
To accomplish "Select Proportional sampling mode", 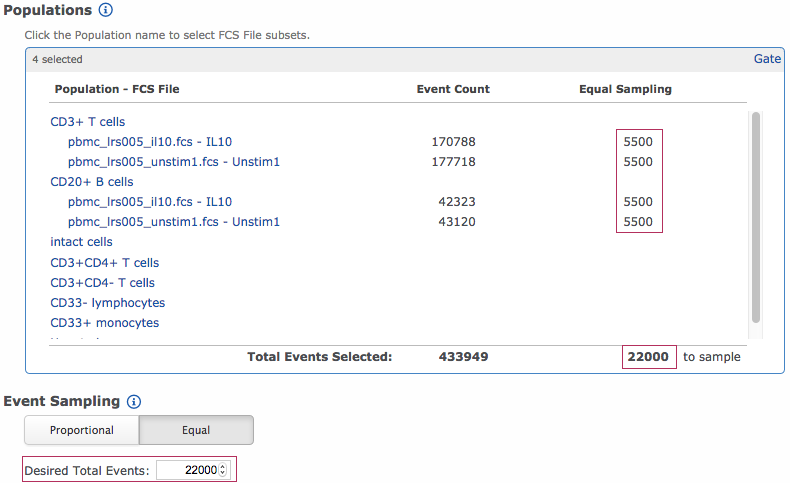I will [x=82, y=430].
